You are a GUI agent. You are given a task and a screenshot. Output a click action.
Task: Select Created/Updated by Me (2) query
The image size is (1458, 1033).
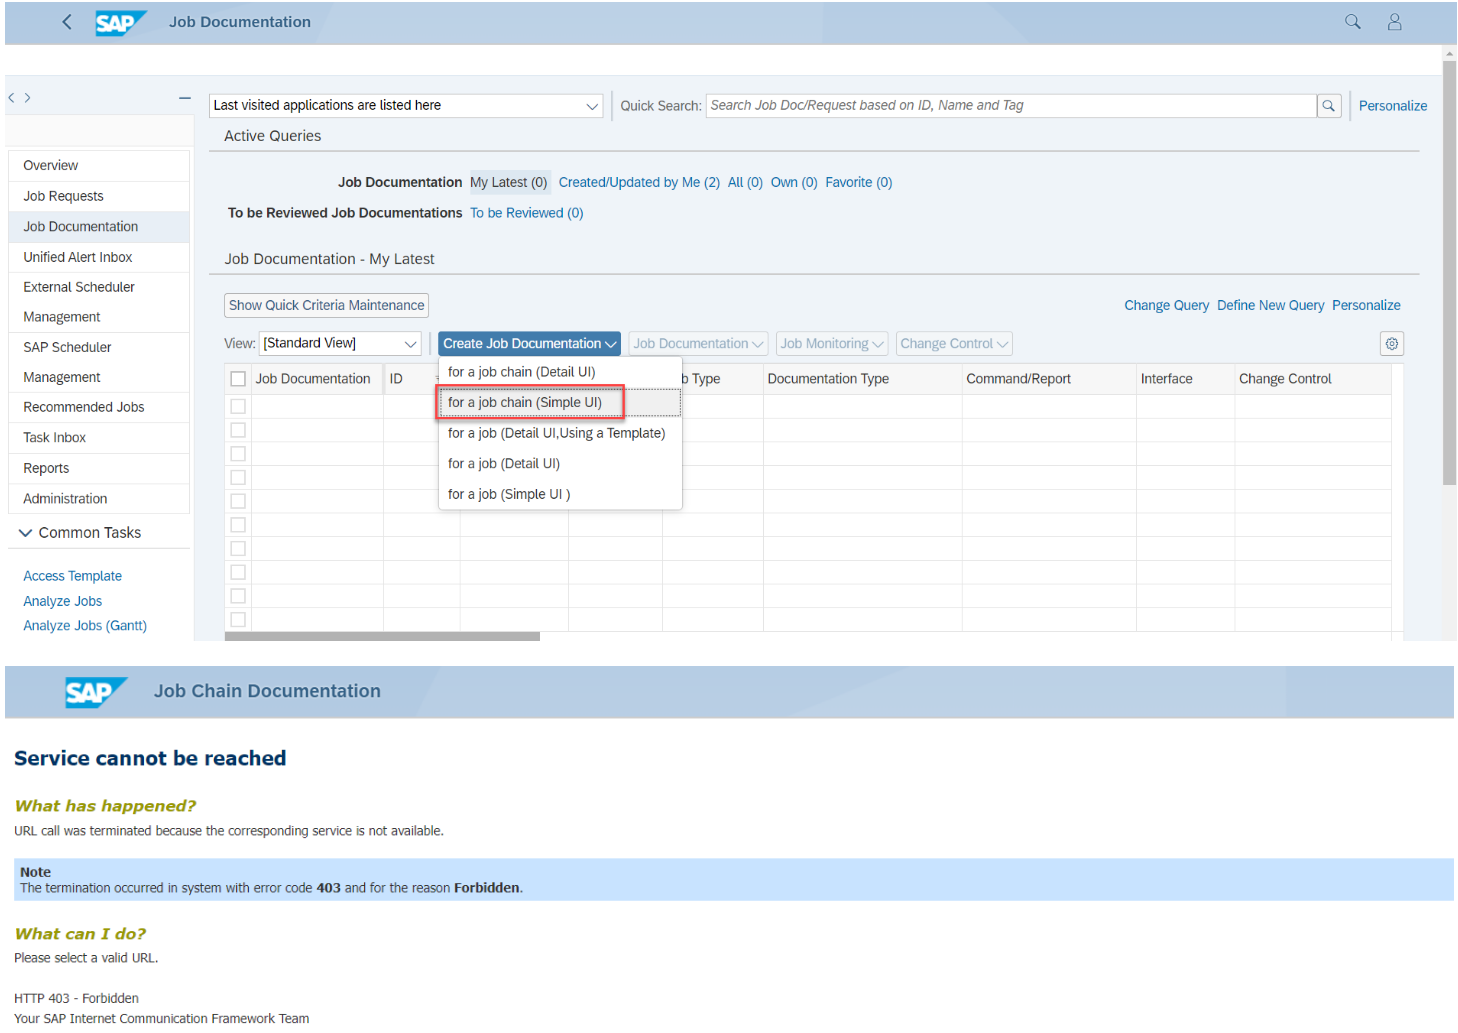click(x=639, y=183)
